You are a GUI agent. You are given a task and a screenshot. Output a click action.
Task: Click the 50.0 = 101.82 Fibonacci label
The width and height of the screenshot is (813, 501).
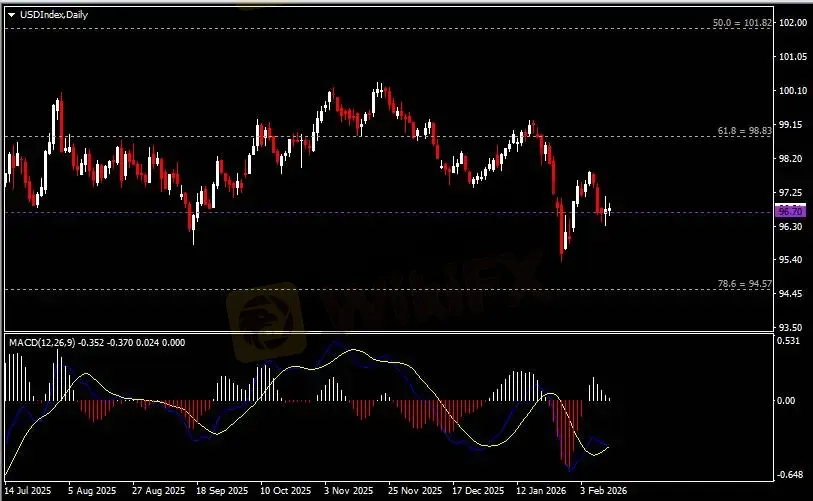pyautogui.click(x=741, y=22)
